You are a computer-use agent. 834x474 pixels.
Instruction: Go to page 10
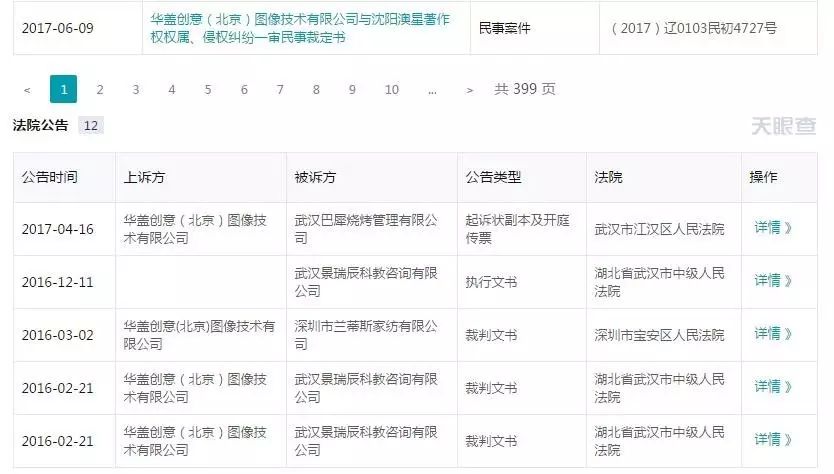[x=392, y=89]
